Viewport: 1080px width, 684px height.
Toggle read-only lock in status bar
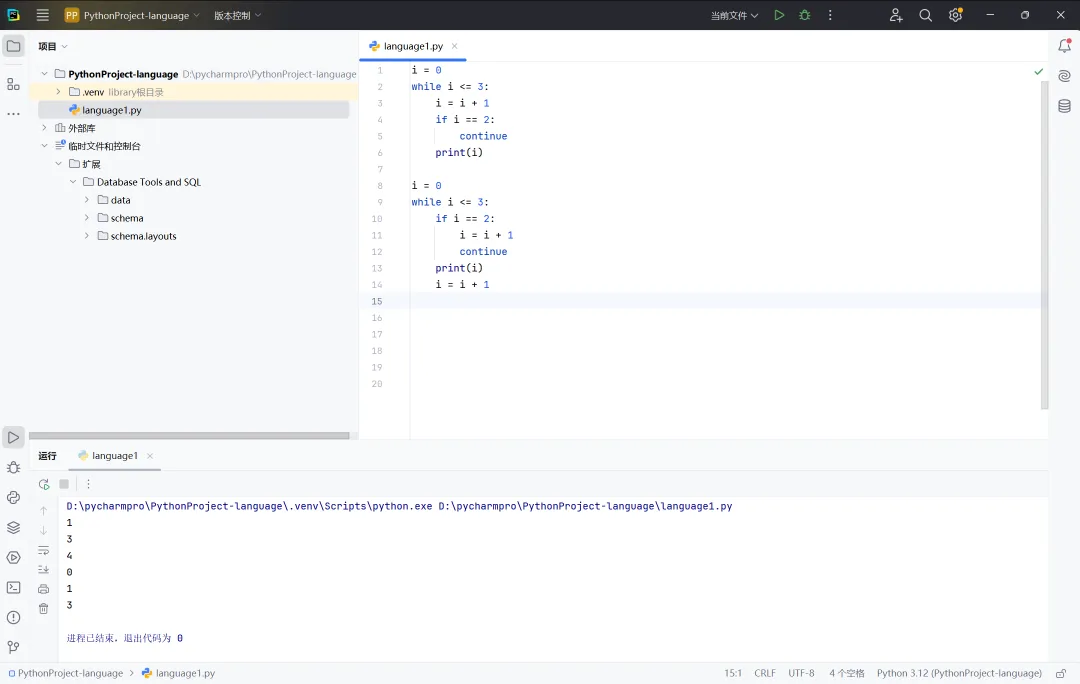click(x=1061, y=673)
